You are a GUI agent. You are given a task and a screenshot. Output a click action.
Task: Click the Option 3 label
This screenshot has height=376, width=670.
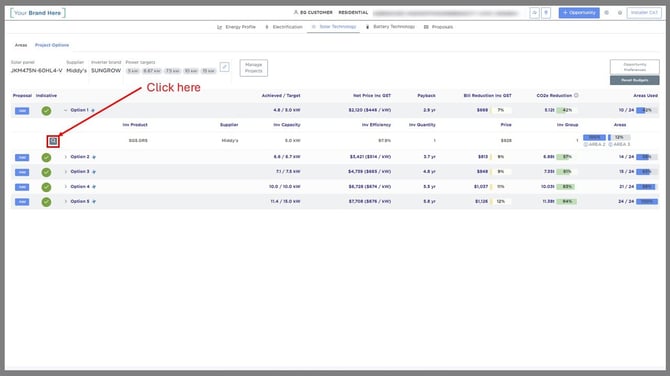pos(80,172)
